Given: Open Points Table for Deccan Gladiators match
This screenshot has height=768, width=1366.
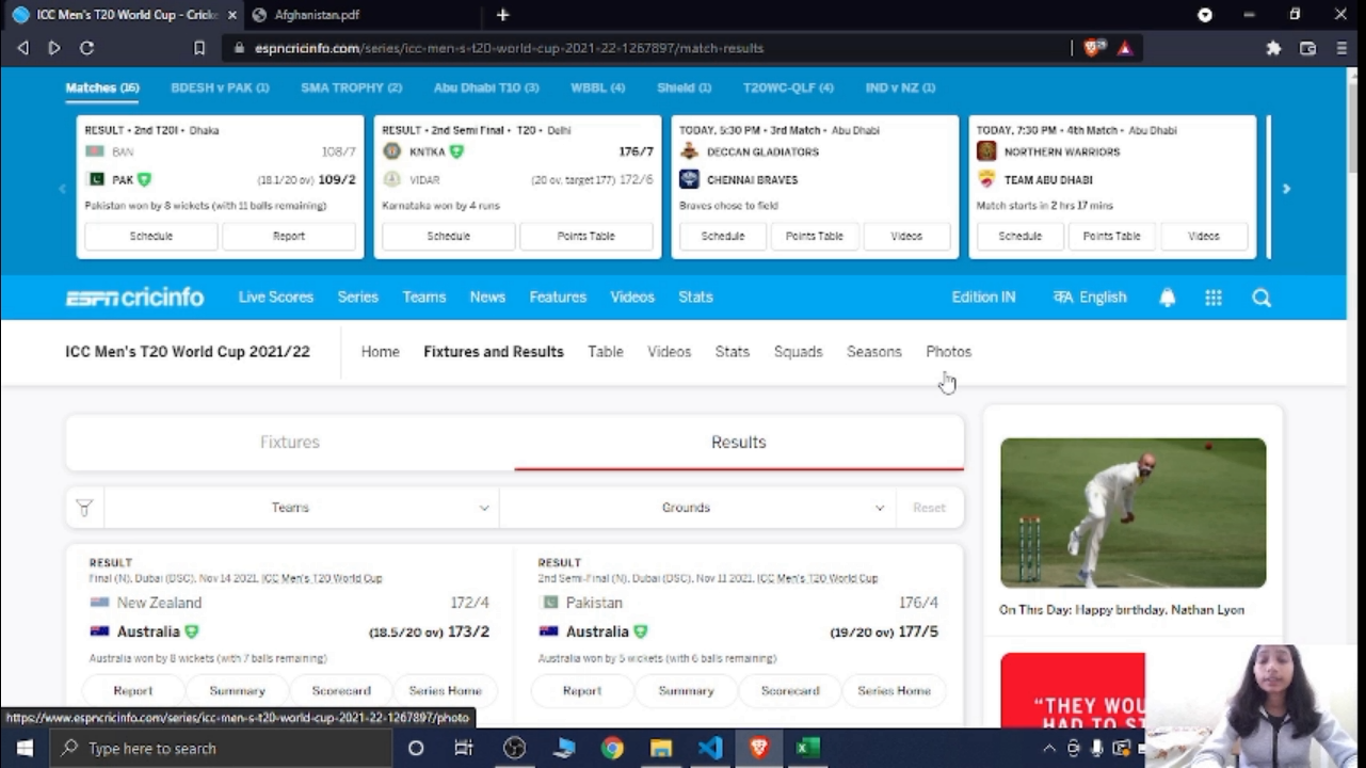Looking at the screenshot, I should click(x=814, y=236).
